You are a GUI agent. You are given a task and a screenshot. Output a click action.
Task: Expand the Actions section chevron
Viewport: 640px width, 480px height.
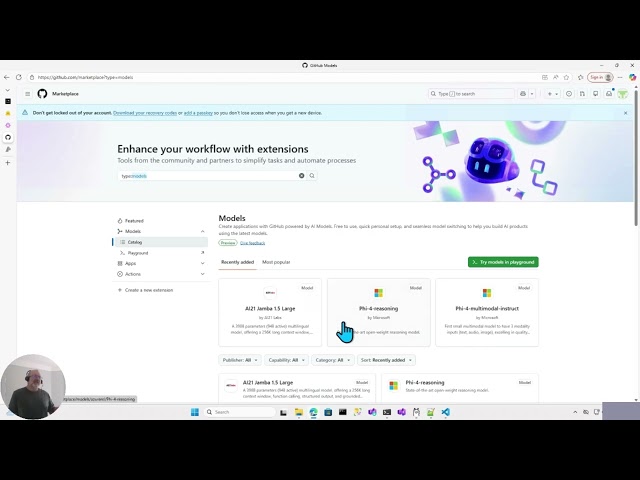coord(202,274)
